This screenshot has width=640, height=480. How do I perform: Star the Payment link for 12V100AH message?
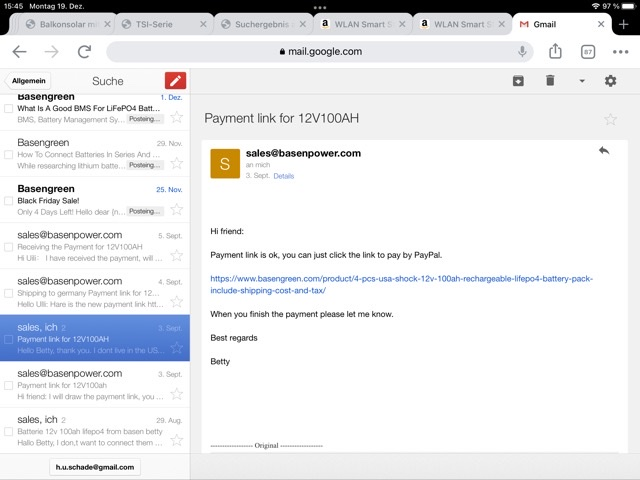pyautogui.click(x=611, y=119)
